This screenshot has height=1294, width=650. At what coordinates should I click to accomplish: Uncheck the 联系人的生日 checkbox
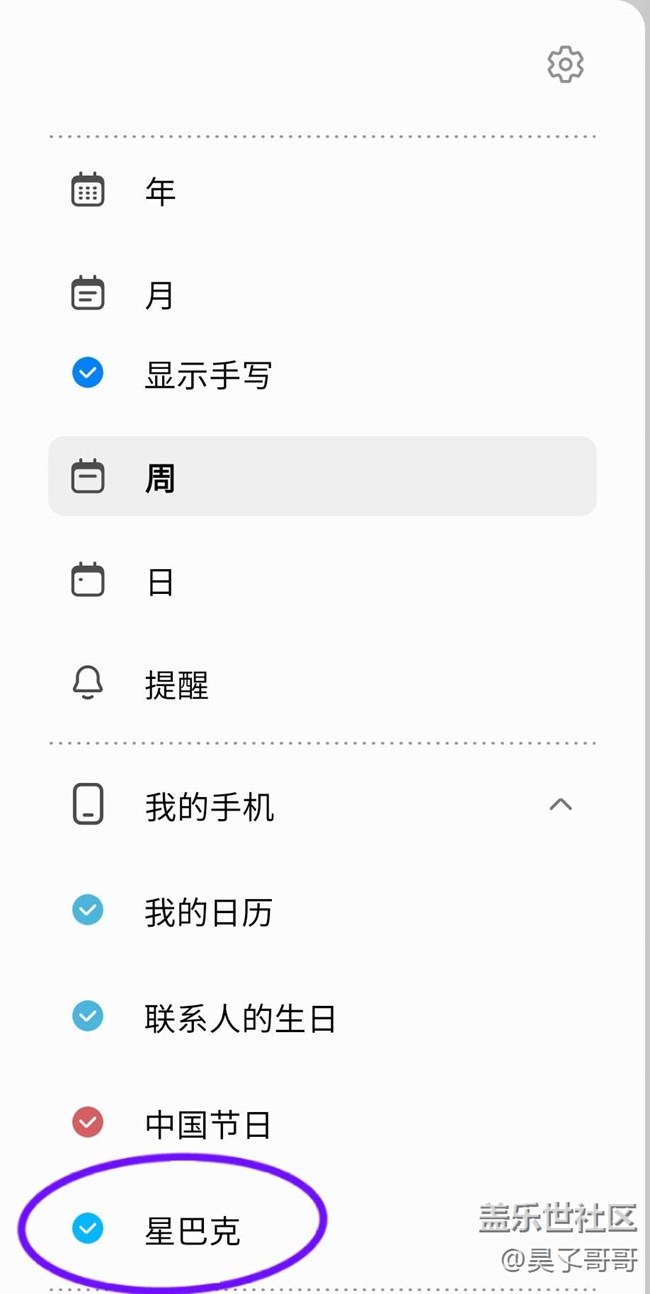(x=88, y=1017)
